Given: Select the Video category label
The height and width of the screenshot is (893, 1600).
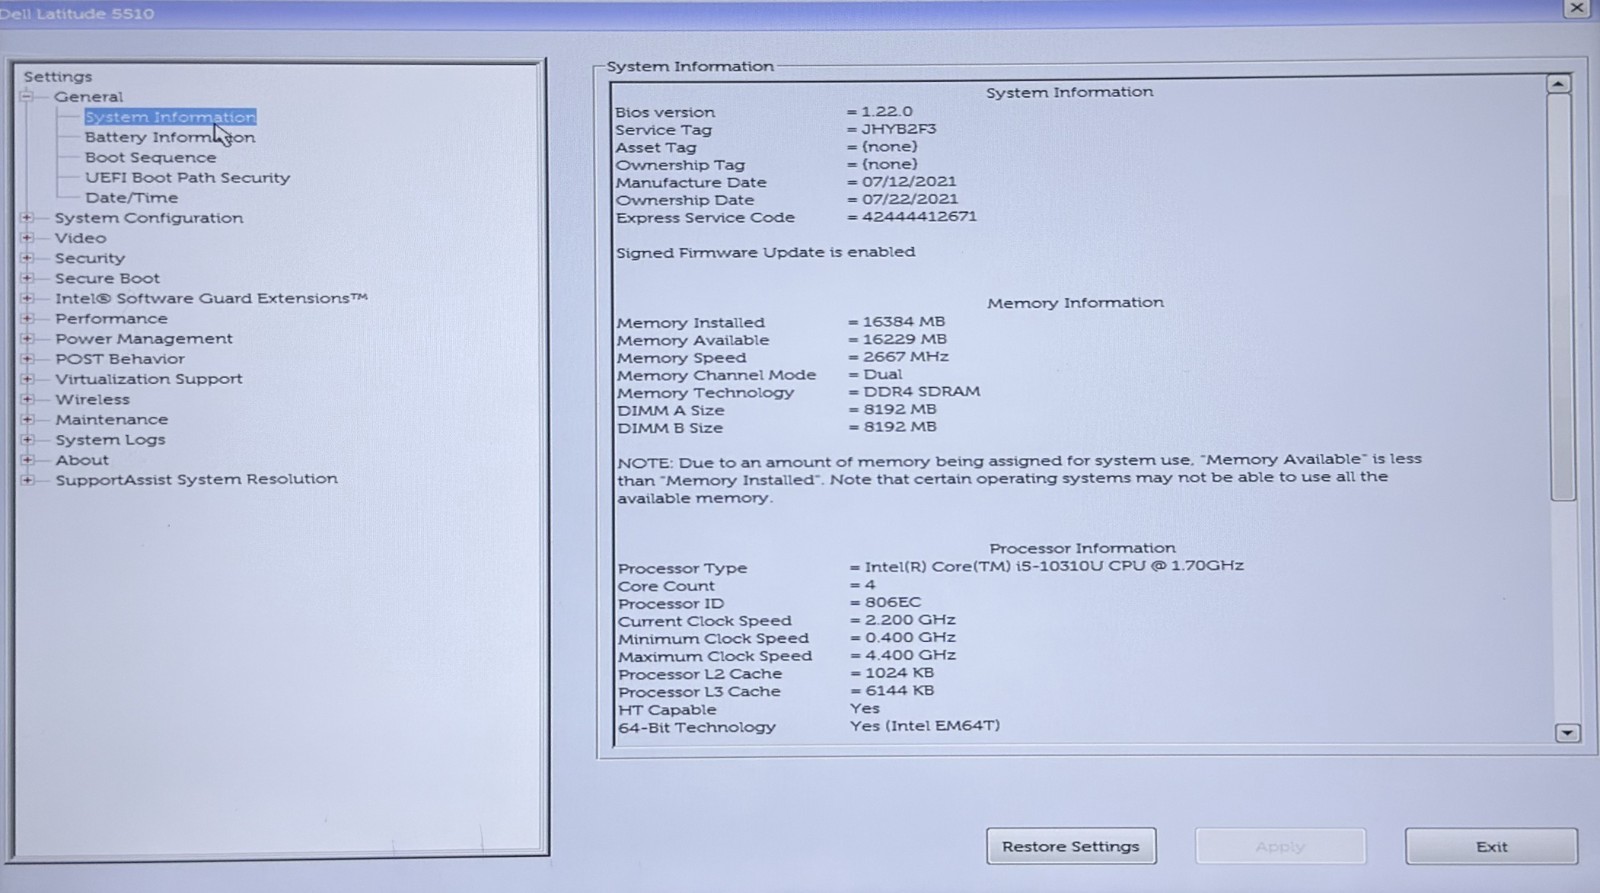Looking at the screenshot, I should (x=80, y=238).
